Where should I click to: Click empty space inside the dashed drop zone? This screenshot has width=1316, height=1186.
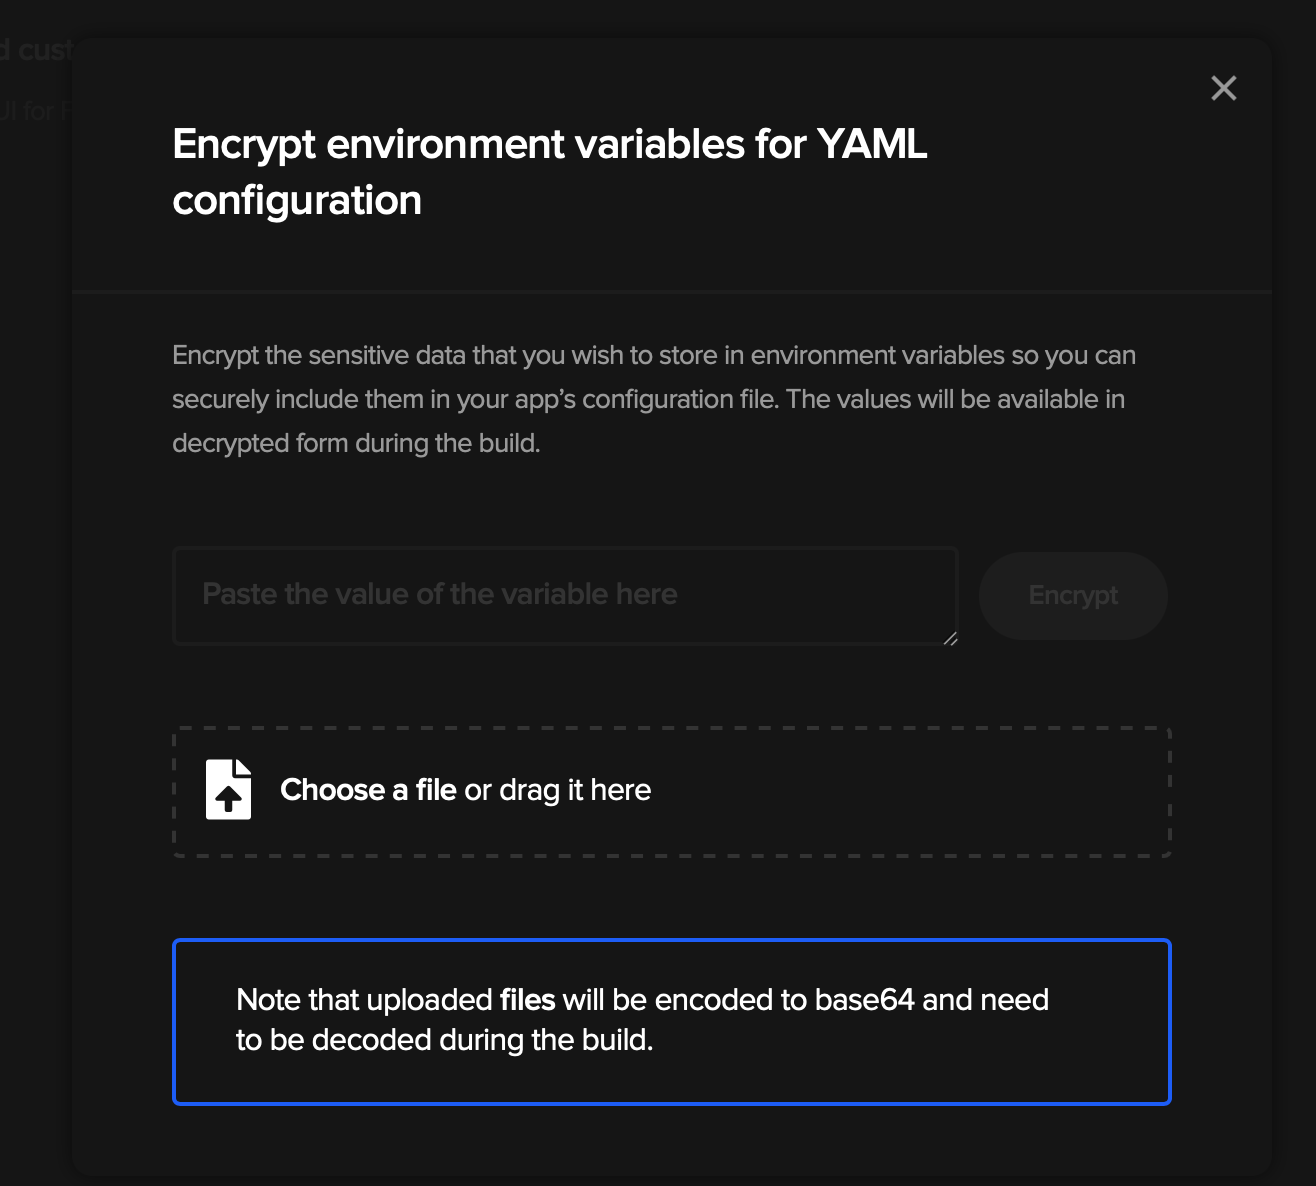(x=900, y=791)
